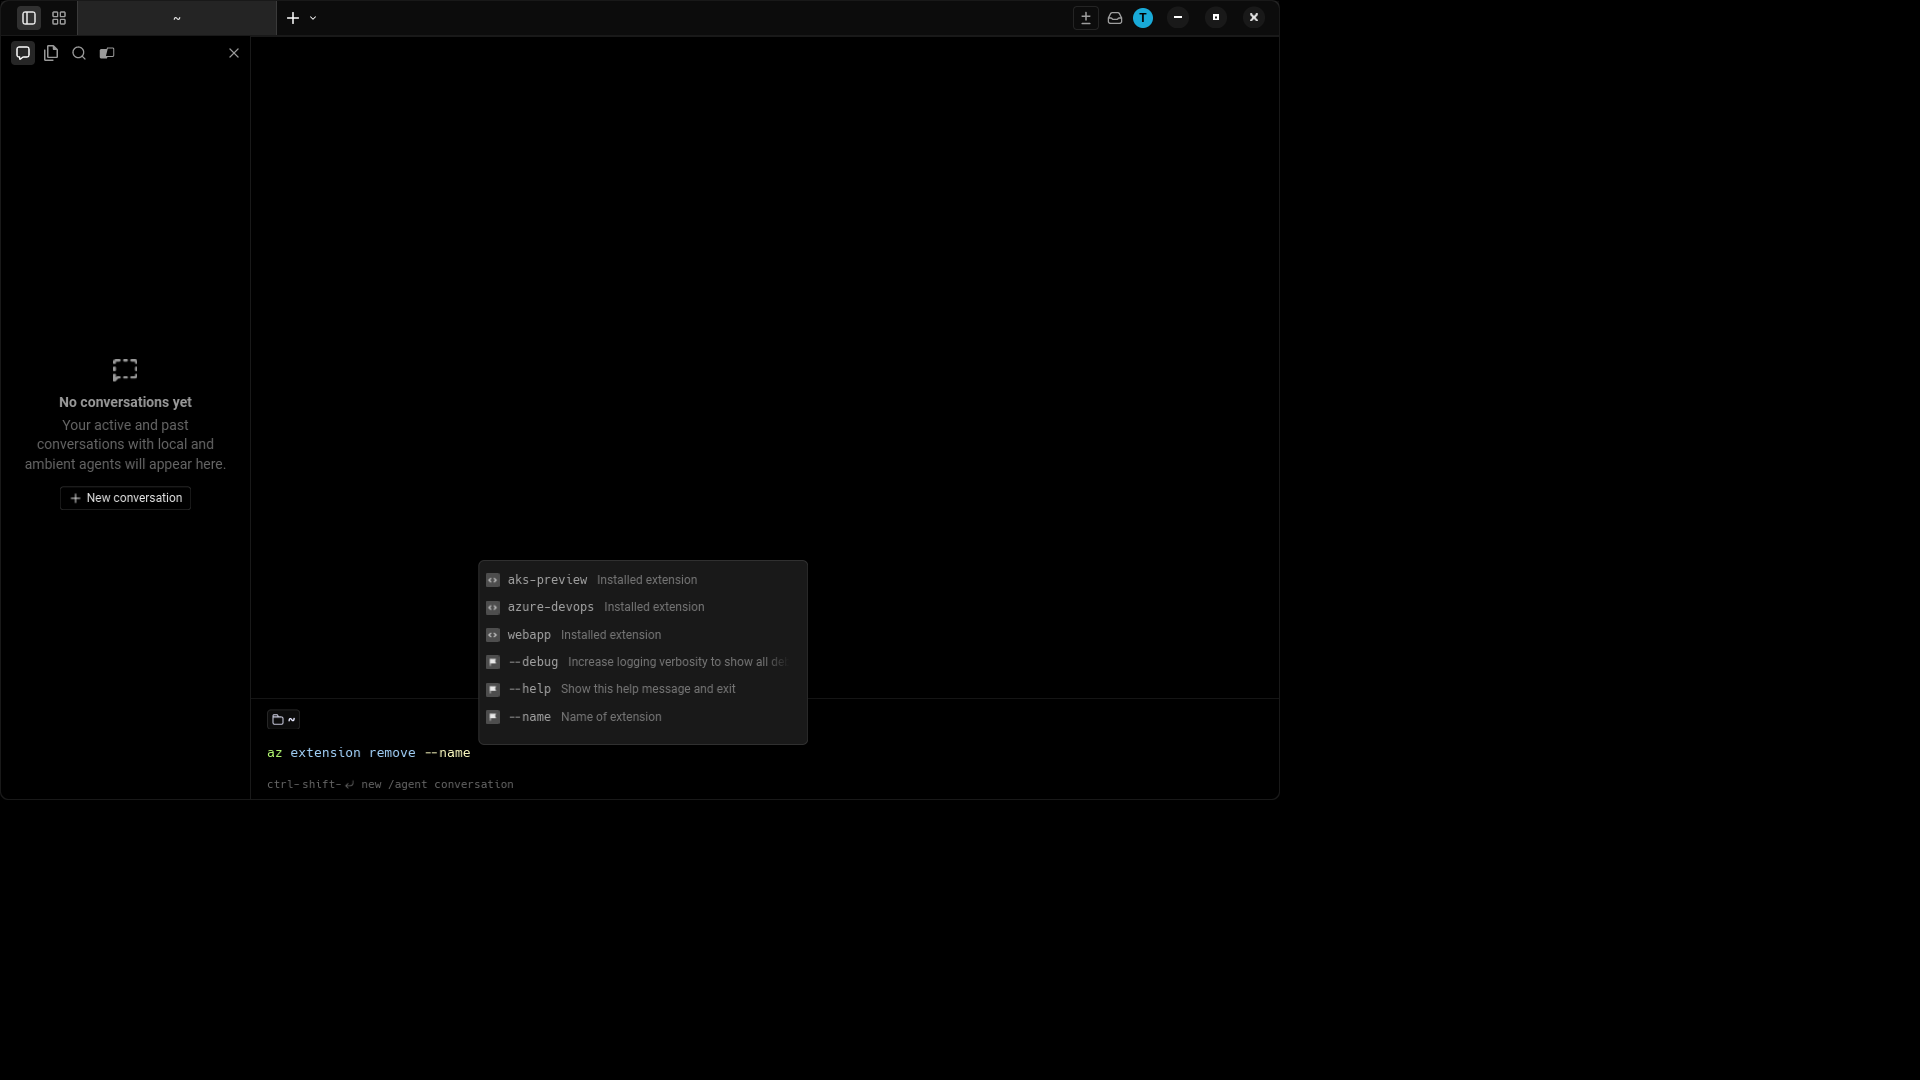Minimize the terminal window
This screenshot has height=1080, width=1920.
[x=1178, y=18]
